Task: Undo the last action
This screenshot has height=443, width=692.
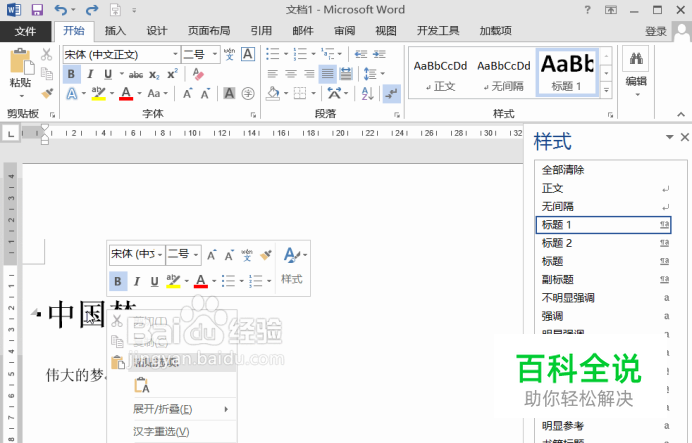Action: click(61, 9)
